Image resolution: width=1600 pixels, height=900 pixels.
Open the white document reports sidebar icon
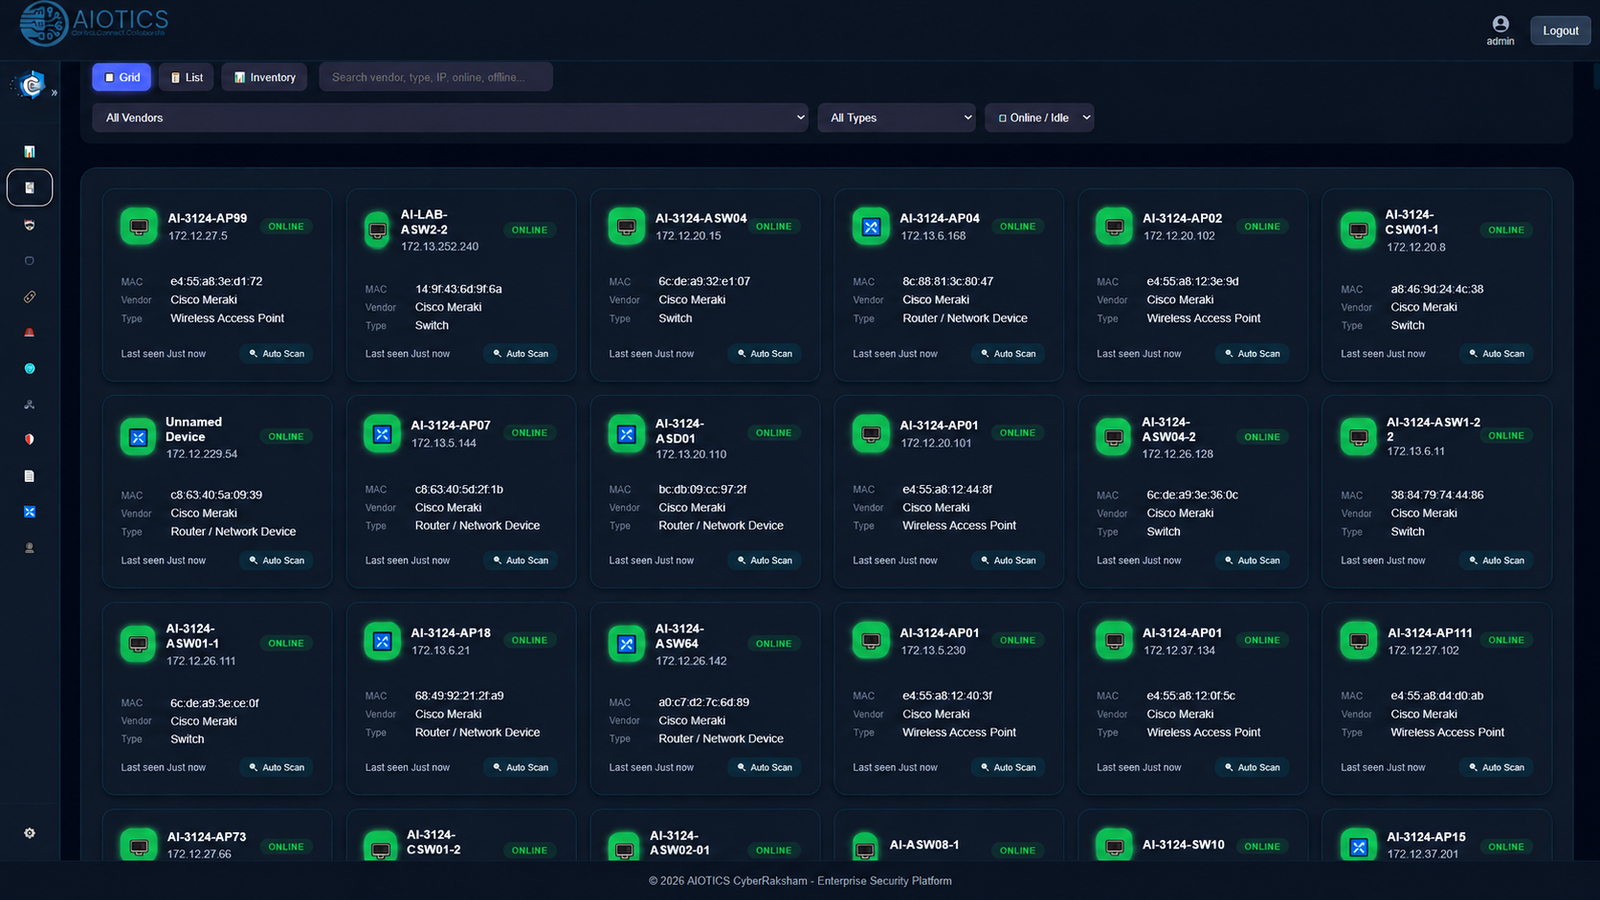(x=29, y=476)
